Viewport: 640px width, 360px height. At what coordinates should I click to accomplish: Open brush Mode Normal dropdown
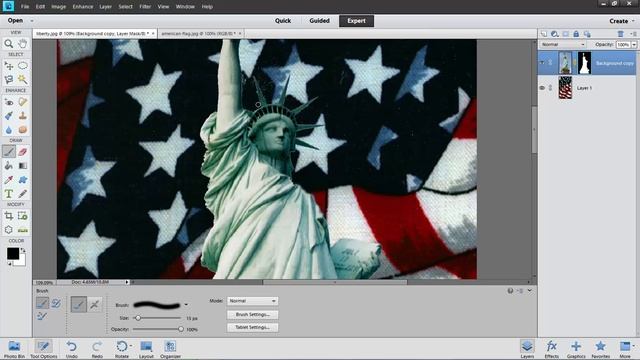pyautogui.click(x=252, y=301)
